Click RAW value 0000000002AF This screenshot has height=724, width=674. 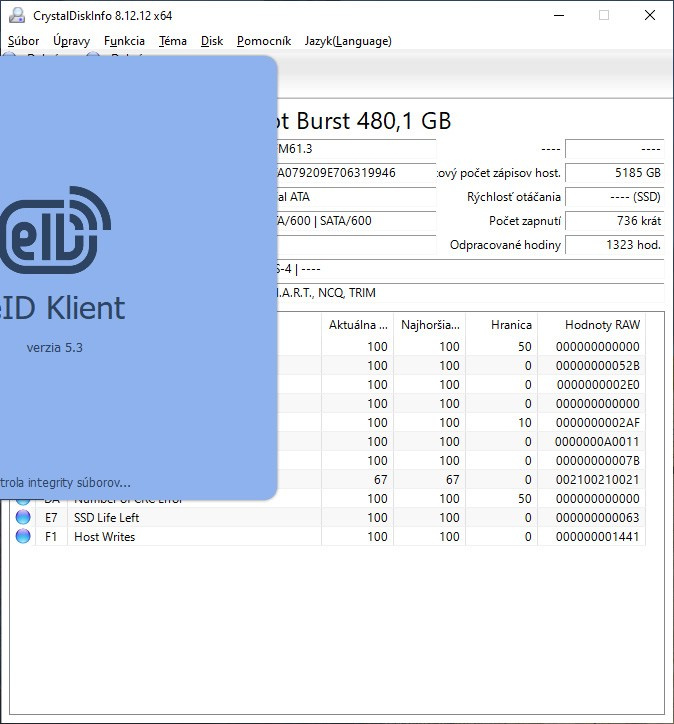click(598, 422)
